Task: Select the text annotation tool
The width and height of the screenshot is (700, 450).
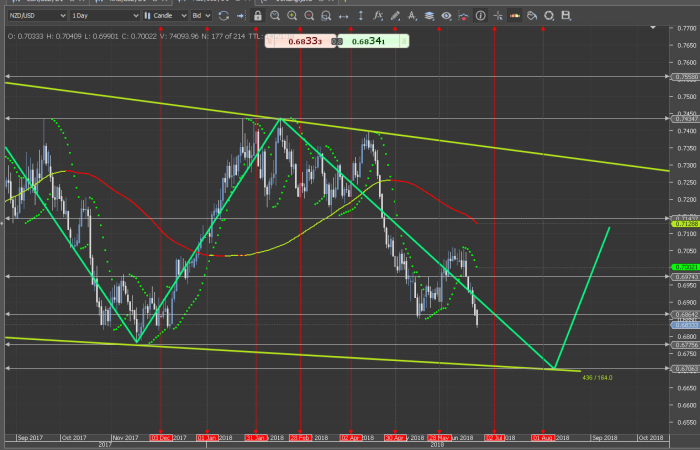Action: 412,16
